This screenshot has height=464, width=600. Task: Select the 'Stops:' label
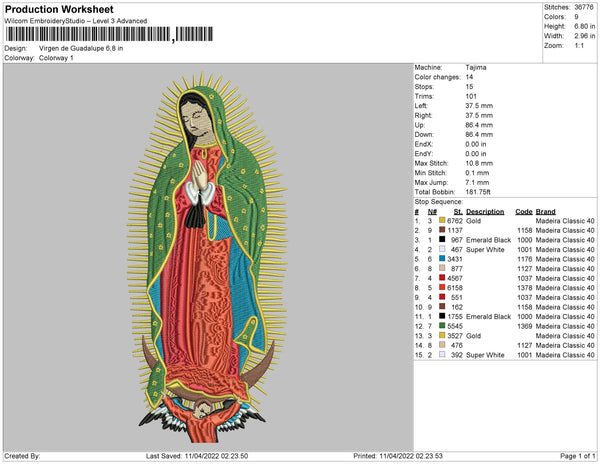(x=424, y=86)
